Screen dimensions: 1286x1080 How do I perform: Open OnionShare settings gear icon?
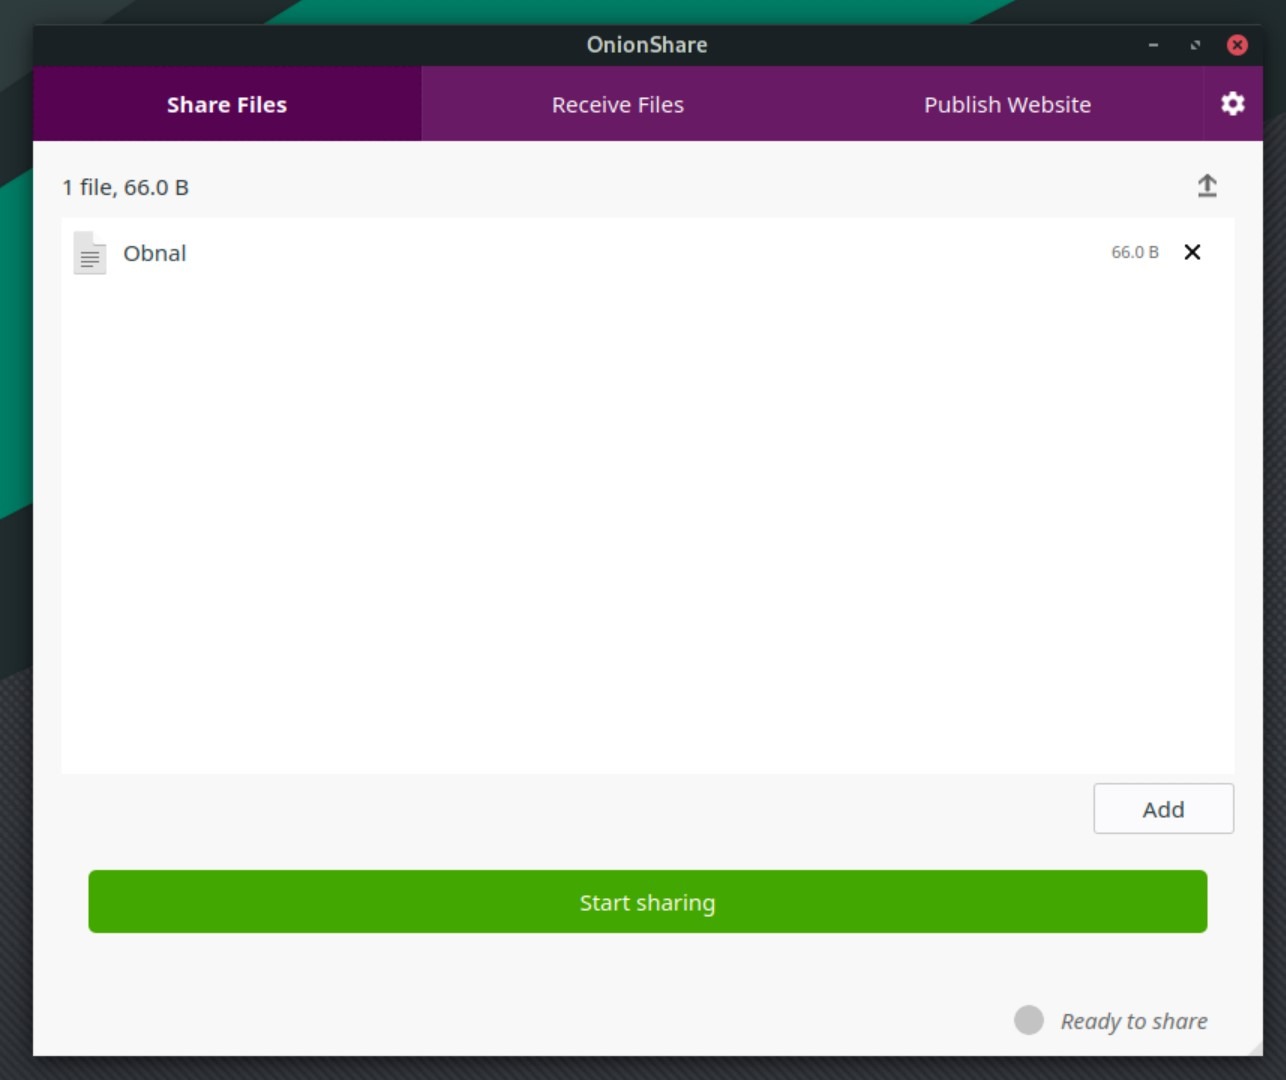(x=1232, y=104)
